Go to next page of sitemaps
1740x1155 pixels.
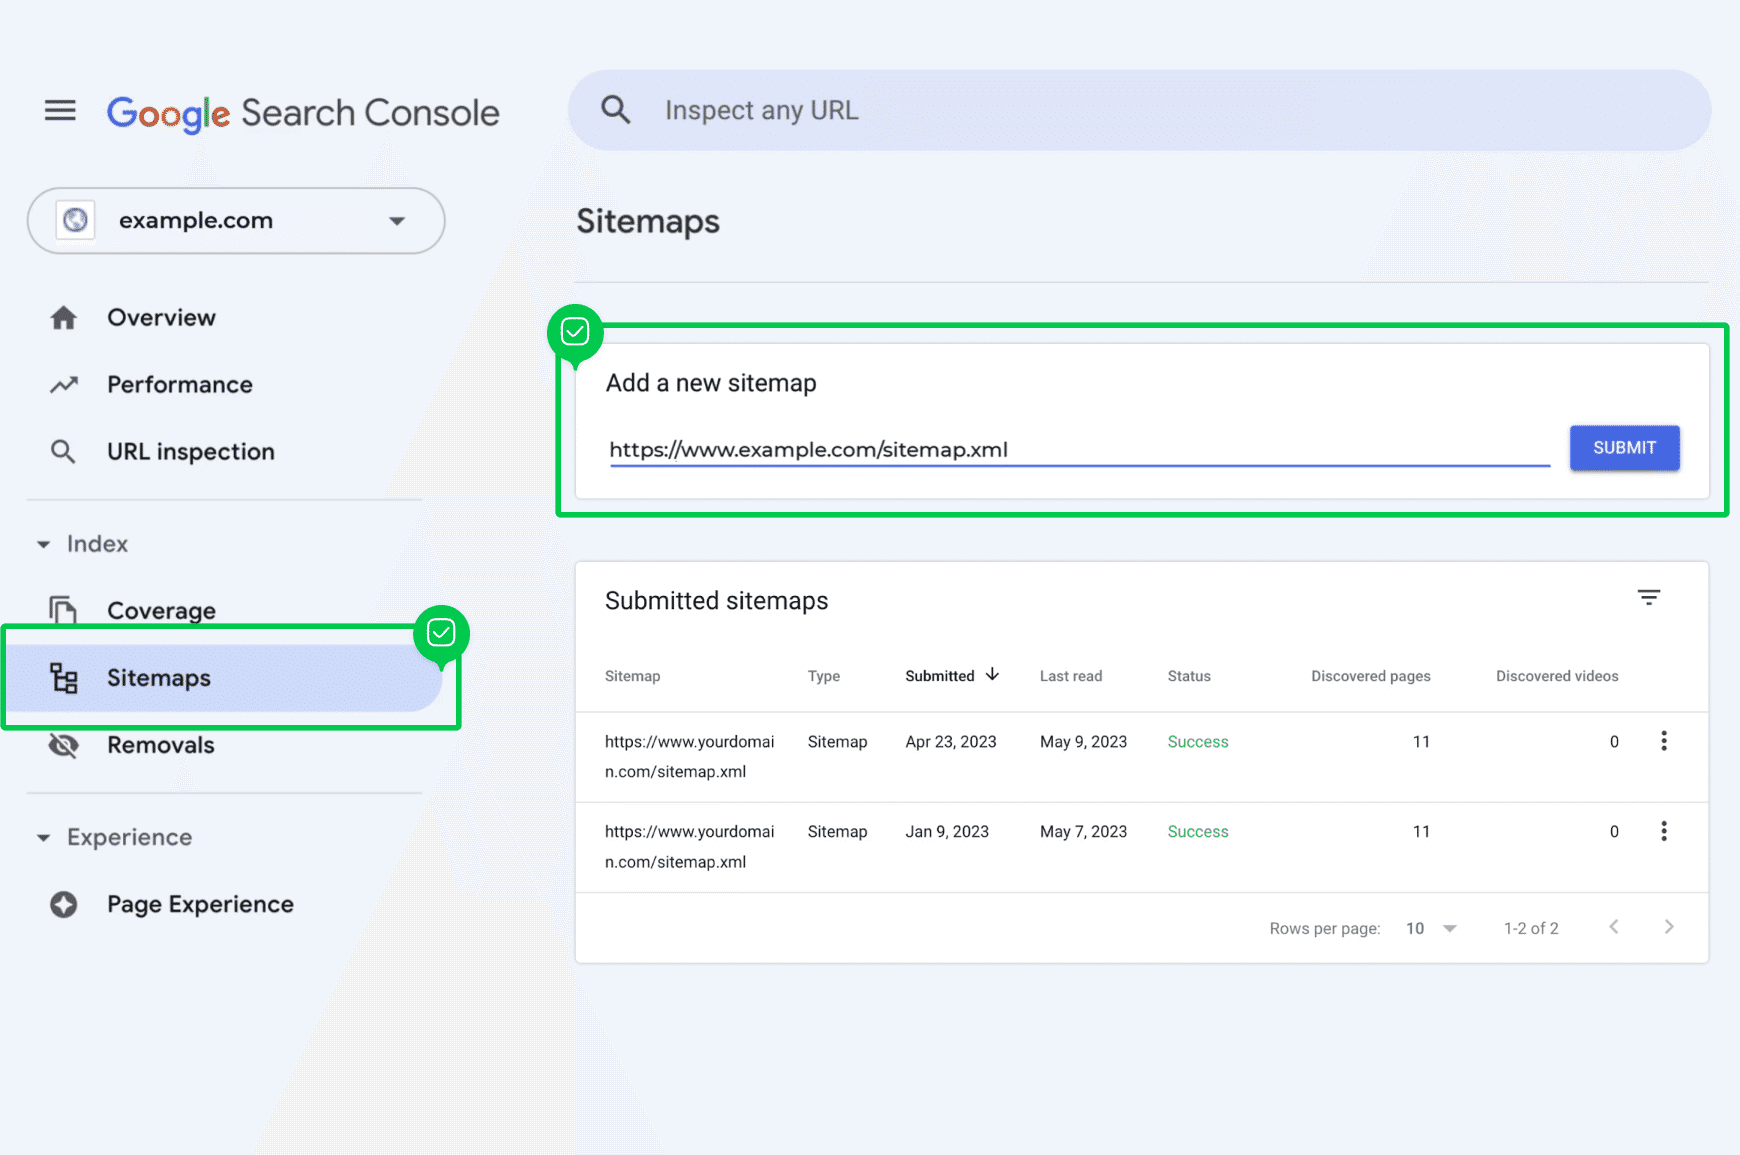[x=1668, y=927]
